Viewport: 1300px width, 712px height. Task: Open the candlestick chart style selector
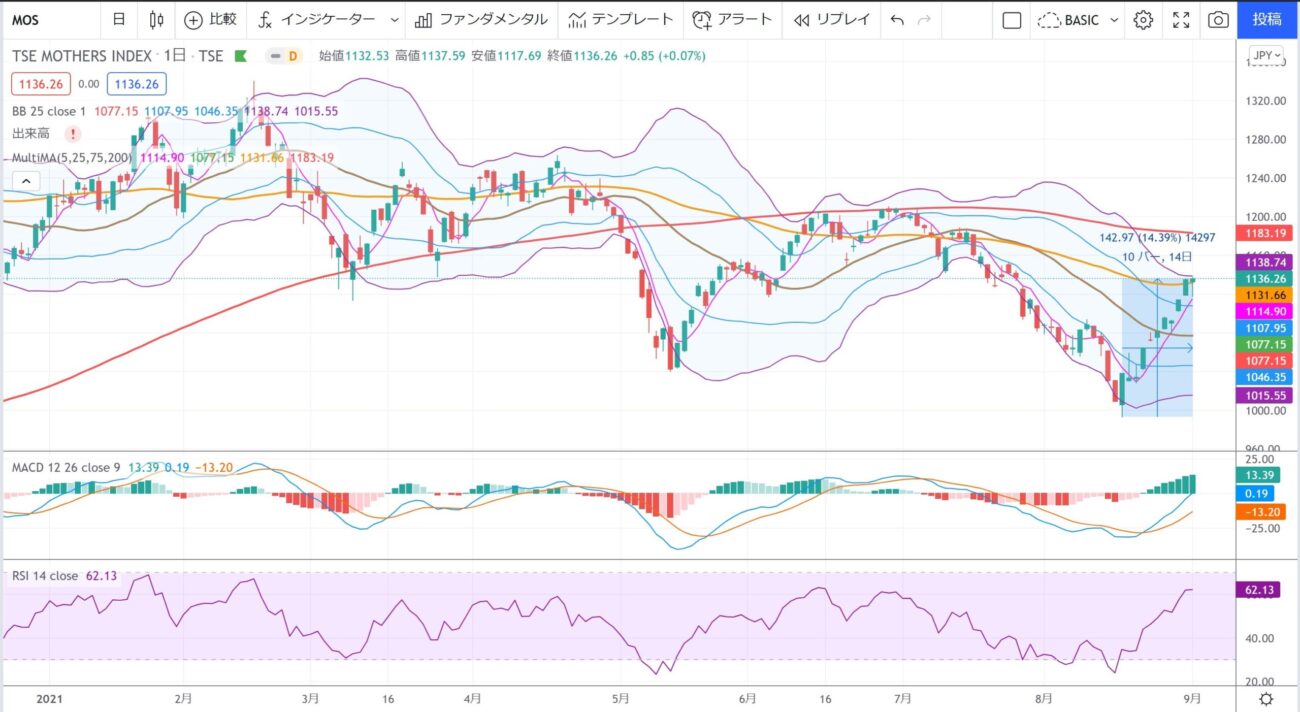coord(155,19)
